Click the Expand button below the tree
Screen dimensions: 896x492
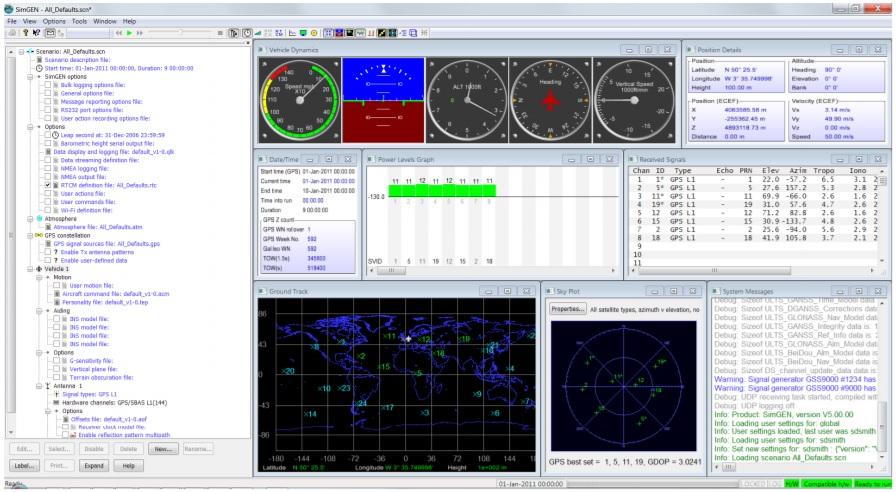[96, 465]
